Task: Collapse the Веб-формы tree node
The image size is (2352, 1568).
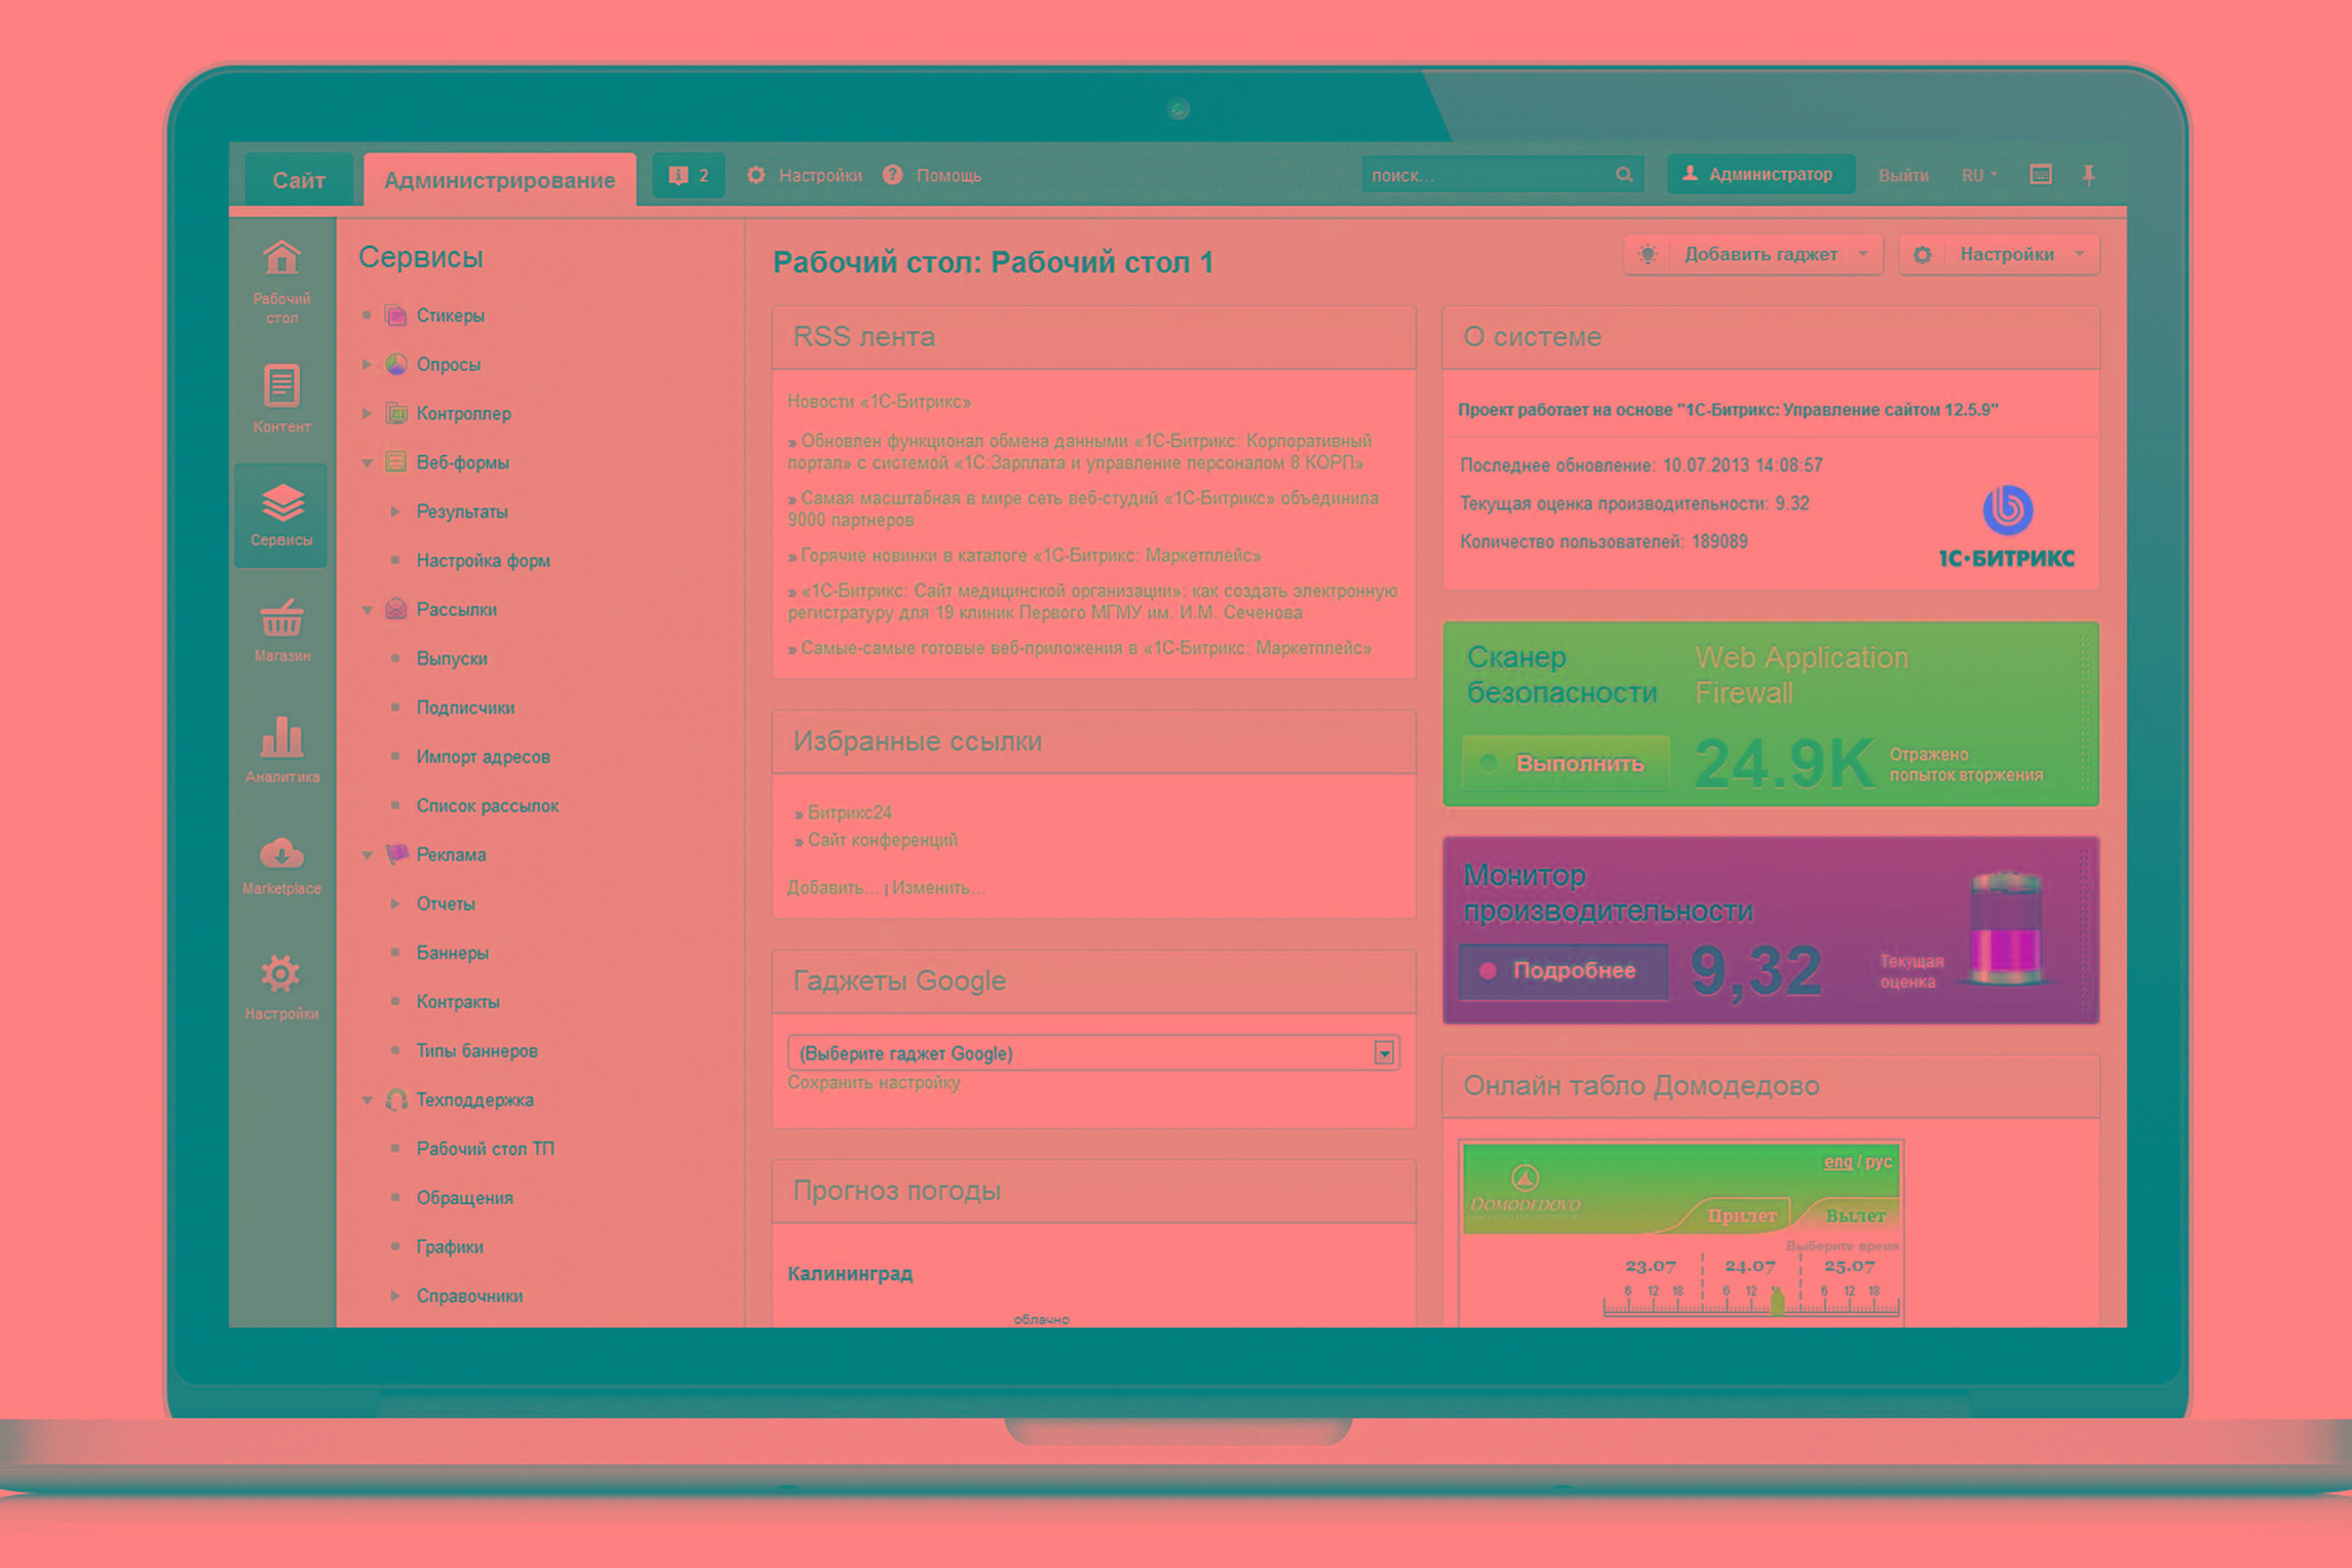Action: (x=367, y=463)
